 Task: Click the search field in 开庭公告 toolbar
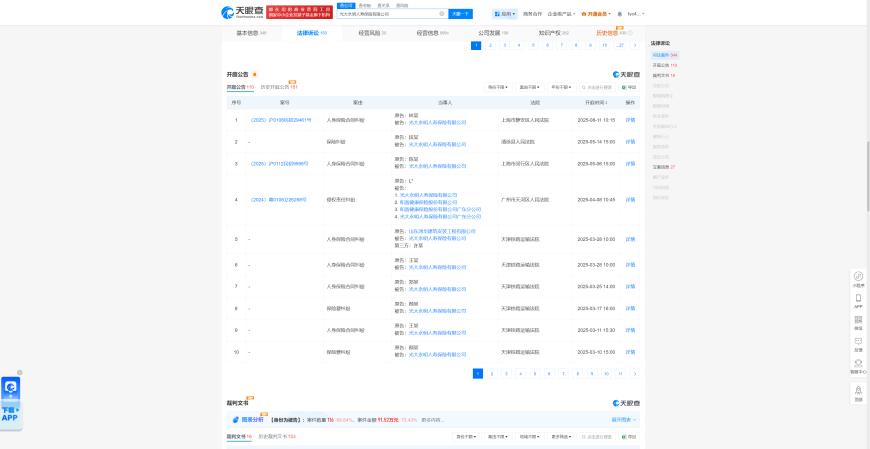click(x=598, y=88)
